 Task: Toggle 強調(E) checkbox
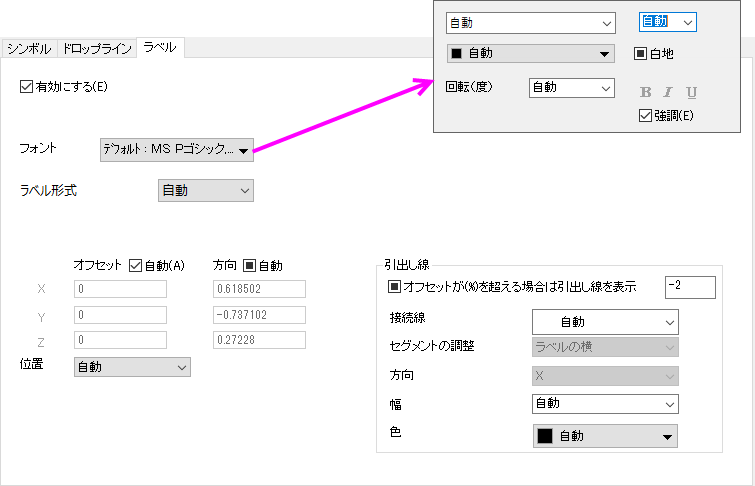pyautogui.click(x=645, y=116)
